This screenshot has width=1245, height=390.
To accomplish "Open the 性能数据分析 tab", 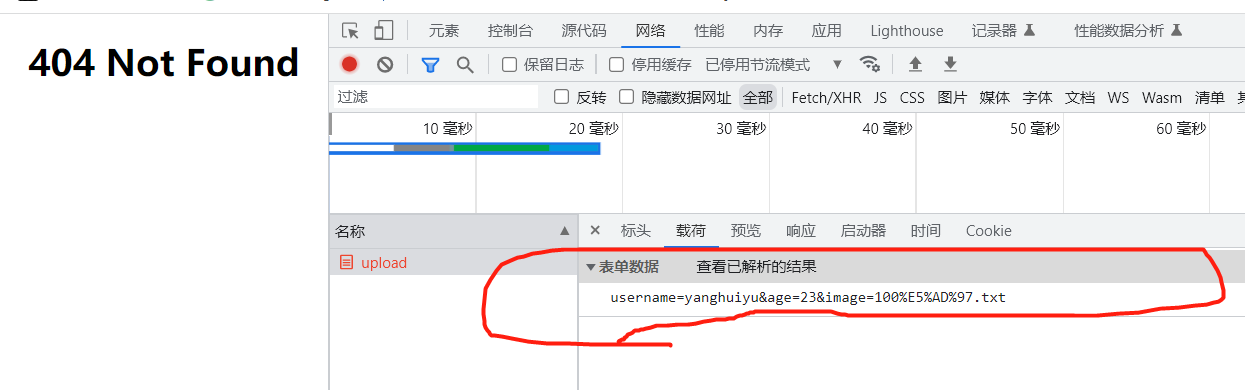I will [1128, 31].
